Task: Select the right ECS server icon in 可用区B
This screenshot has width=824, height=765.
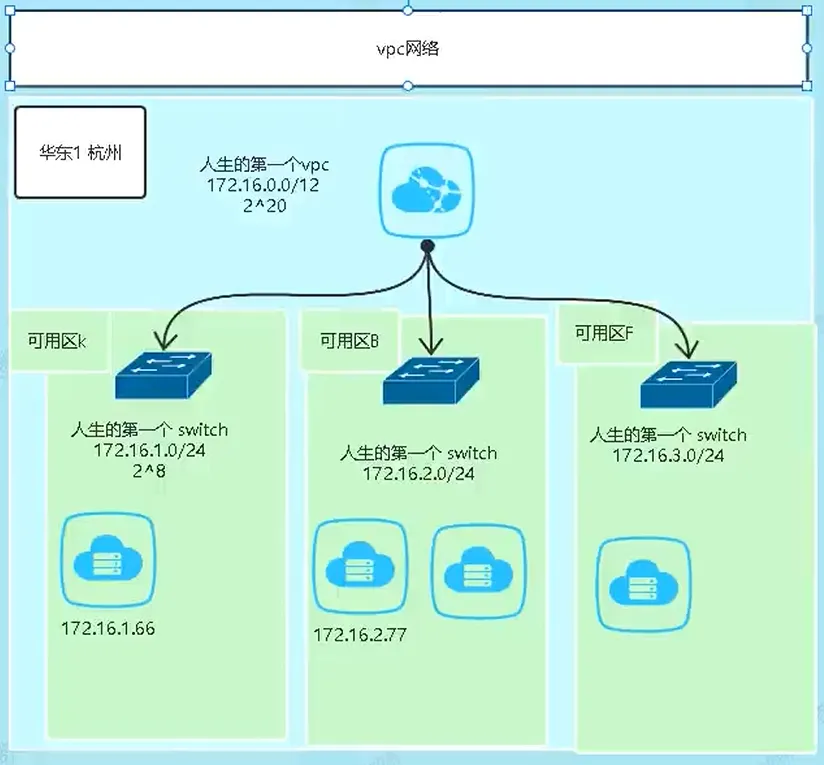Action: [x=477, y=567]
